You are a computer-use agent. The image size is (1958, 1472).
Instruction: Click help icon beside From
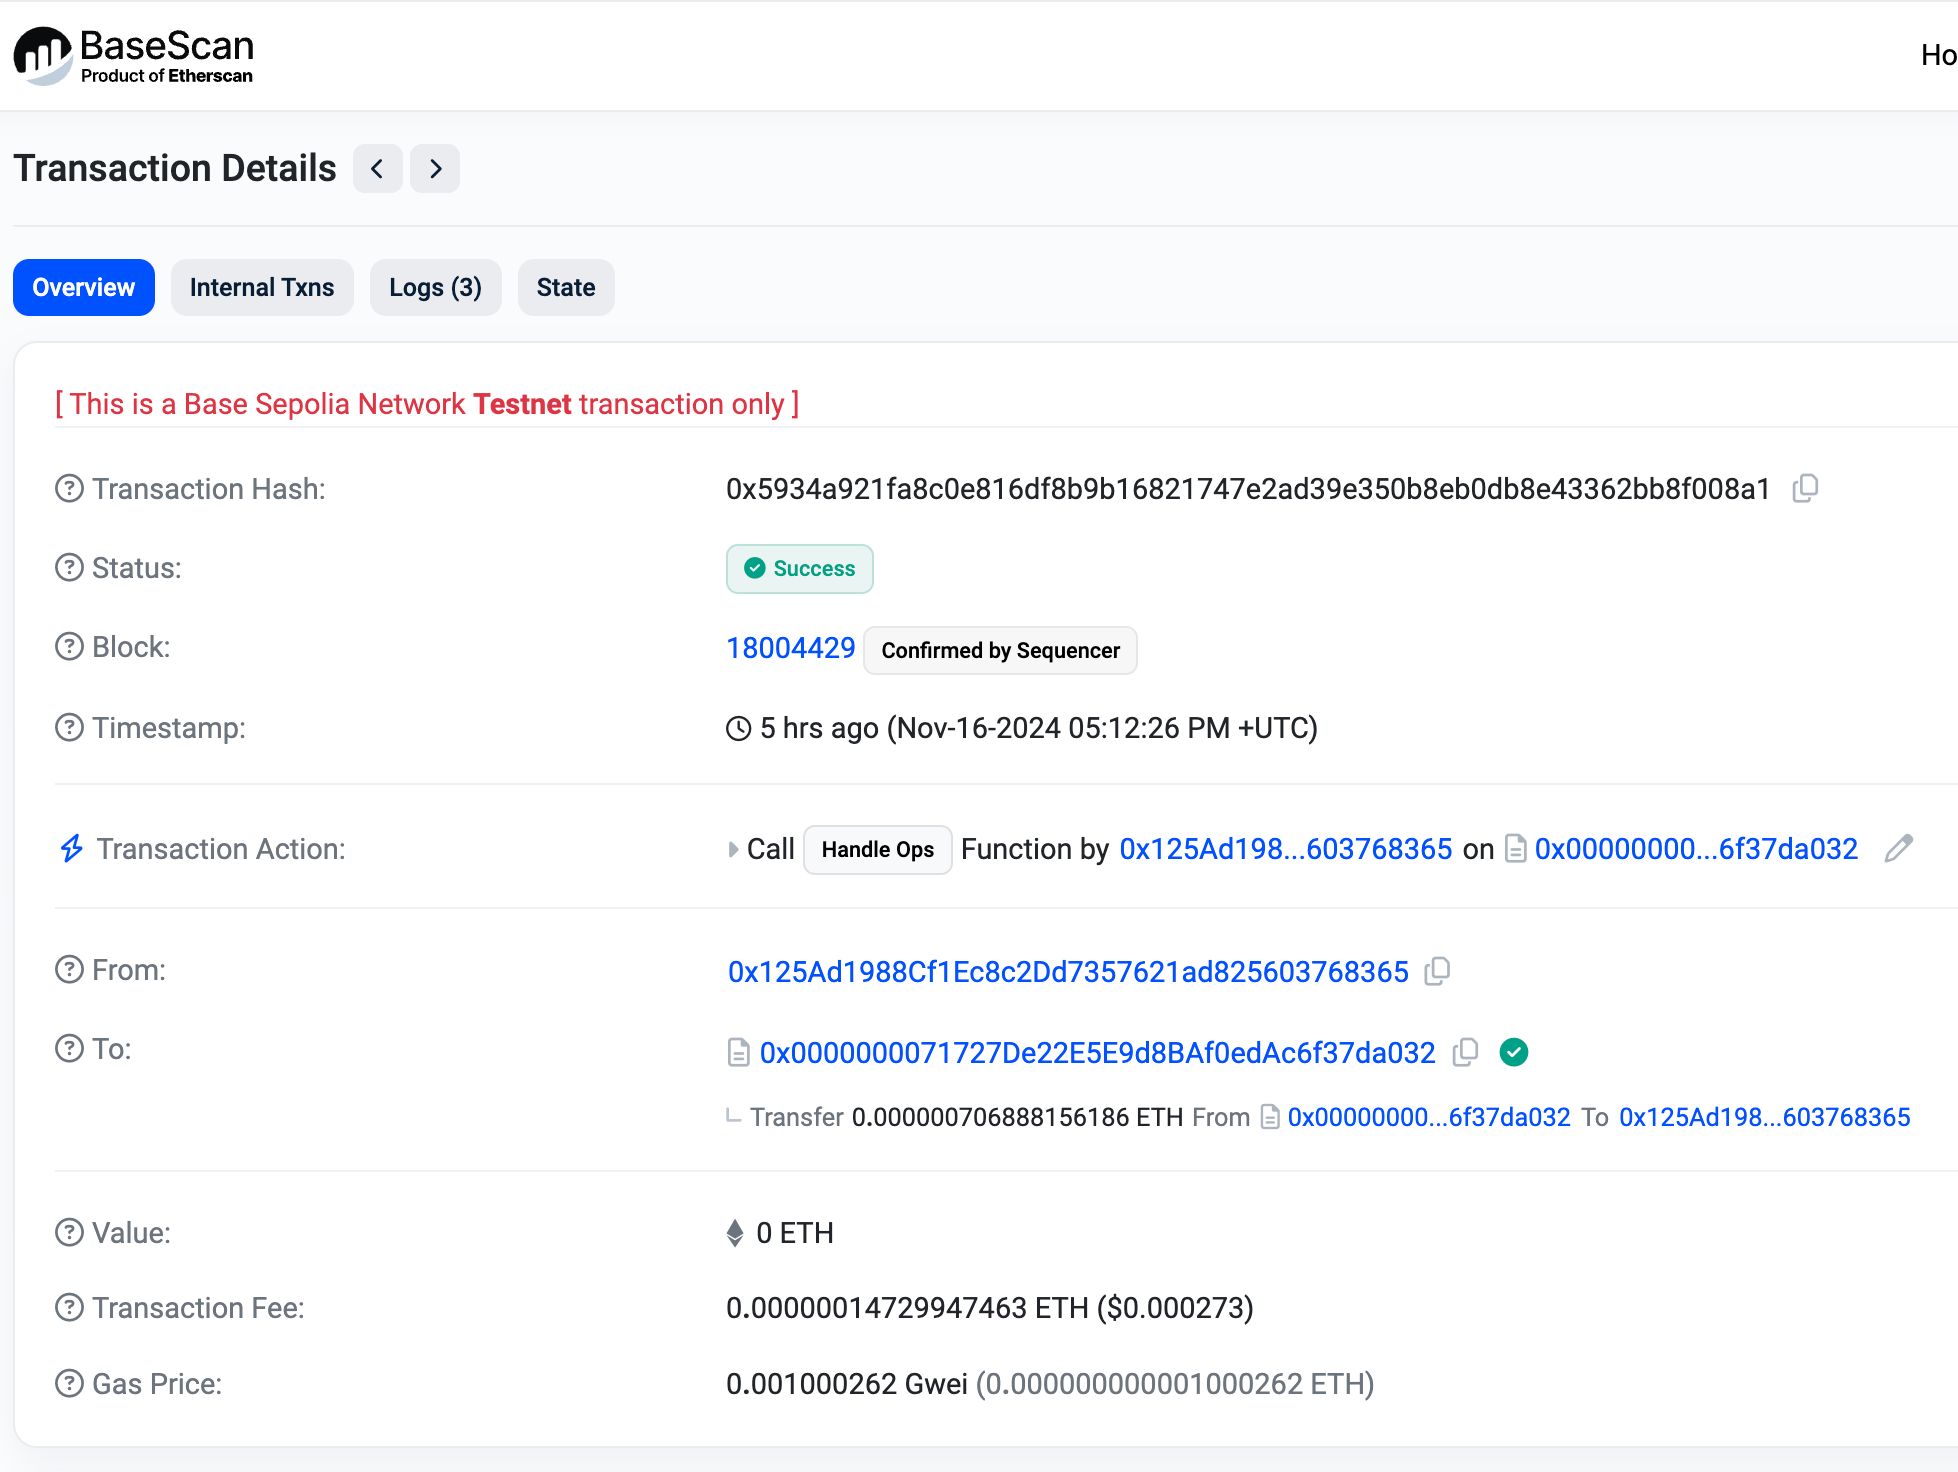(69, 970)
